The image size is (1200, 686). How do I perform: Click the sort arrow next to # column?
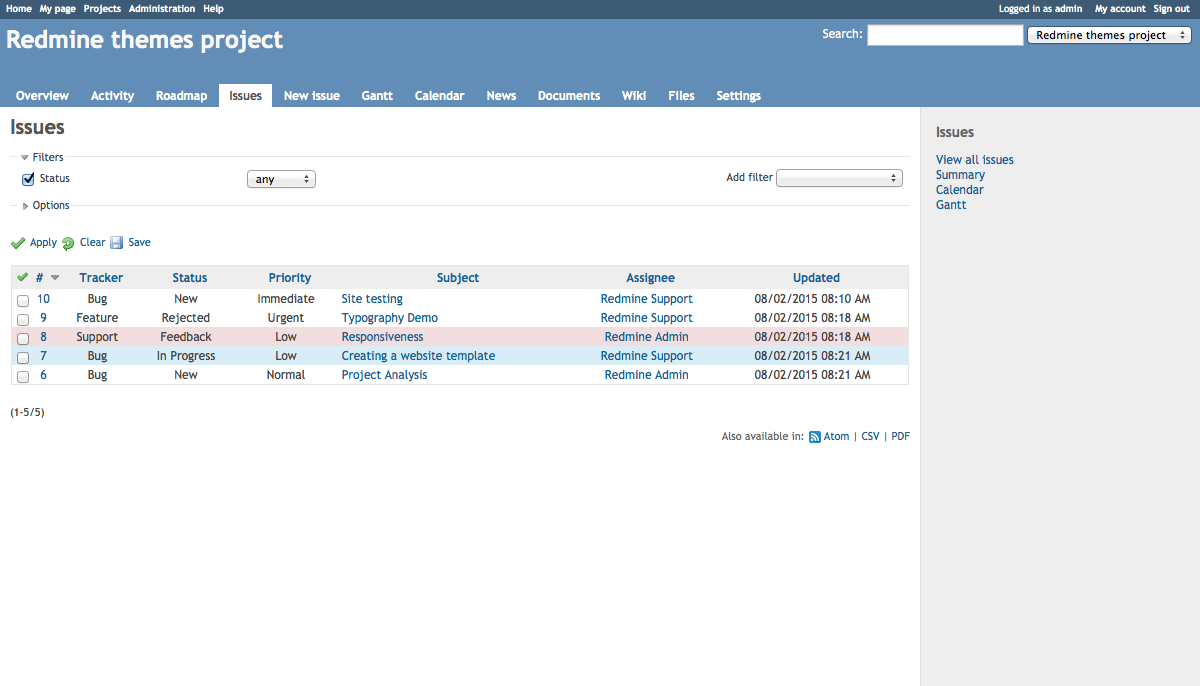(55, 278)
